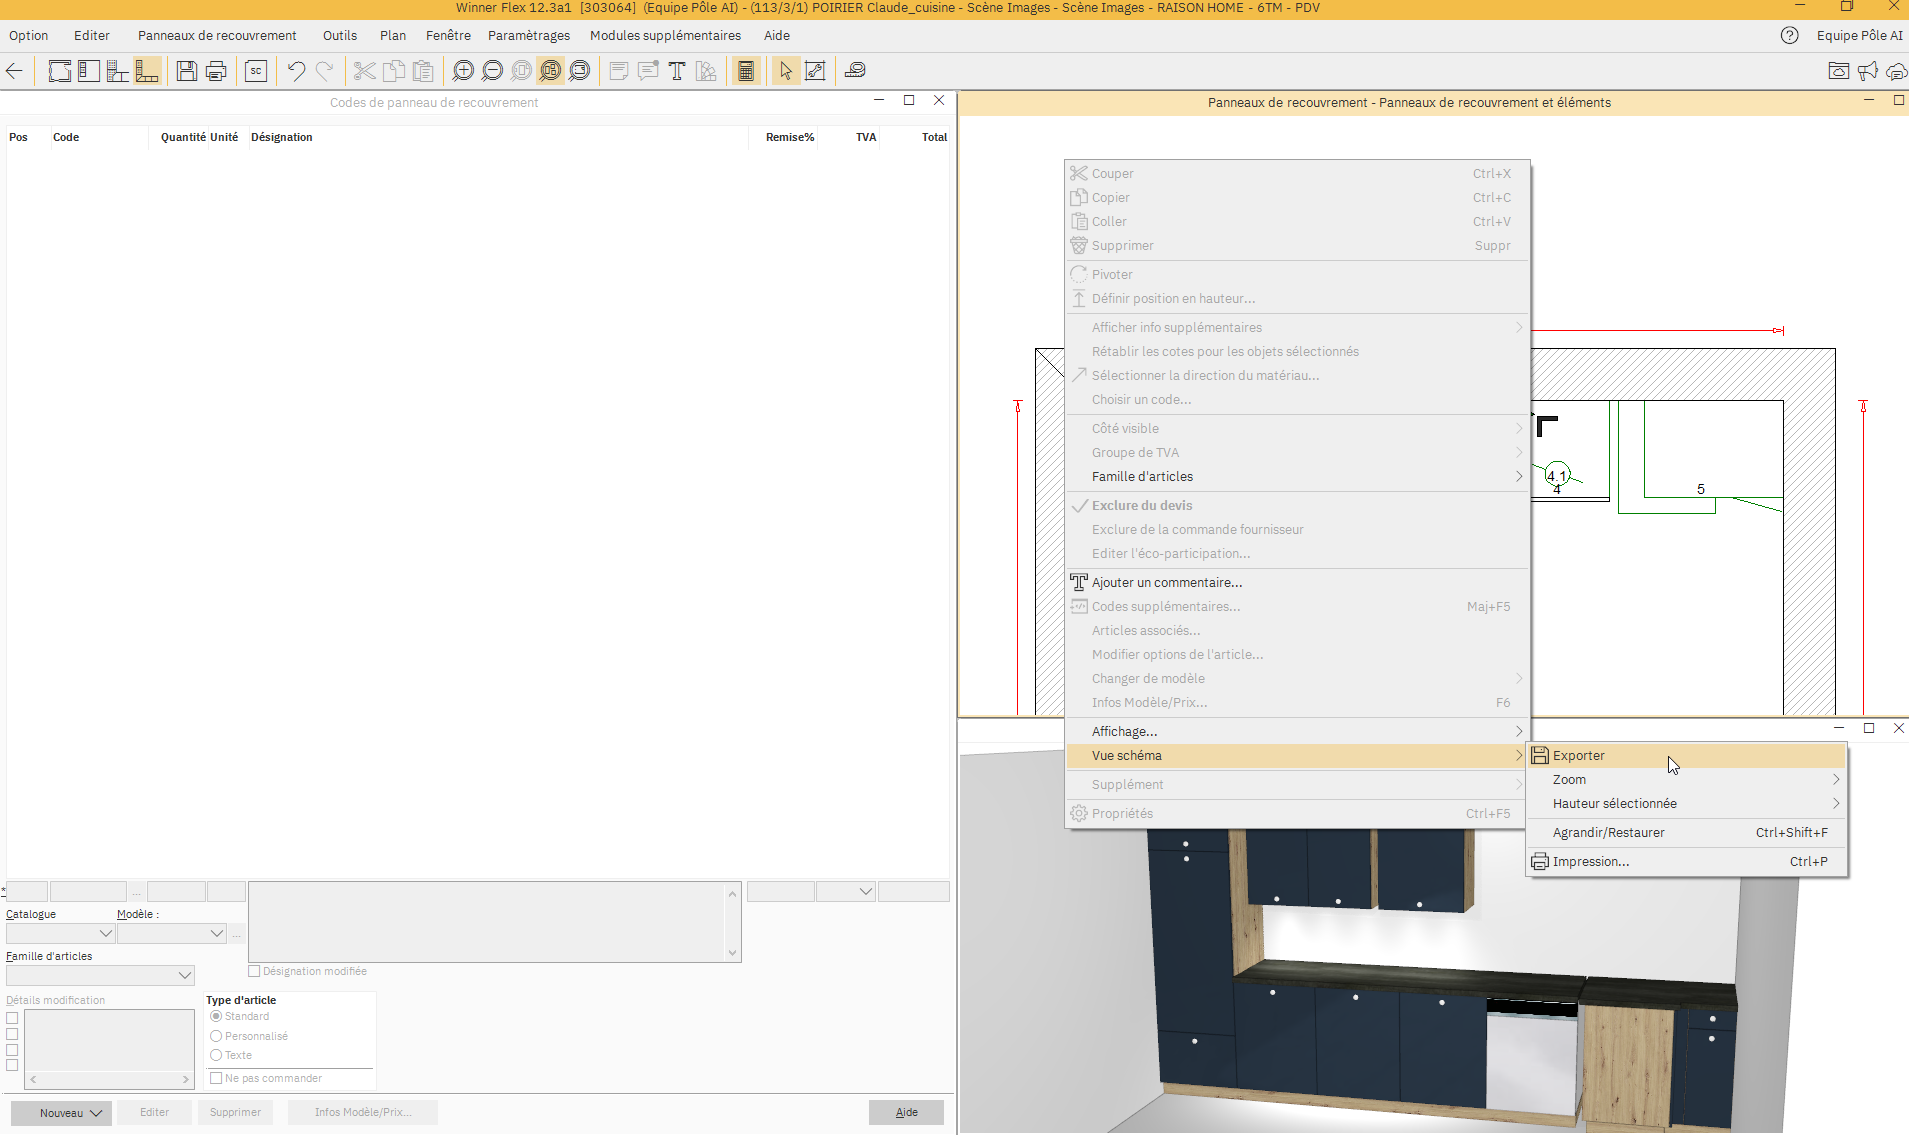Click the printer icon in the toolbar
The height and width of the screenshot is (1135, 1909).
(x=216, y=71)
